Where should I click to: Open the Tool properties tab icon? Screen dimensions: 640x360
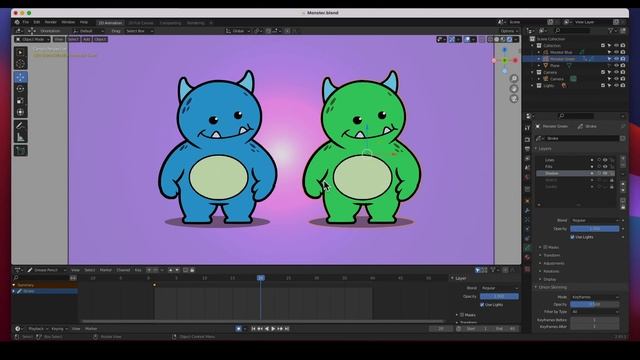(527, 128)
